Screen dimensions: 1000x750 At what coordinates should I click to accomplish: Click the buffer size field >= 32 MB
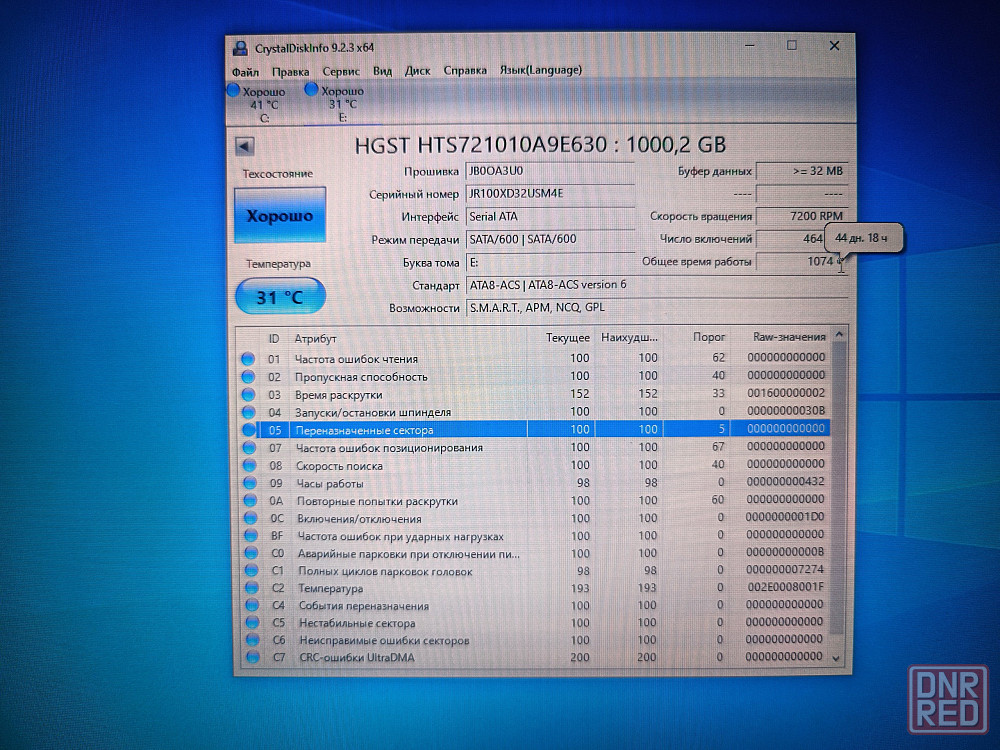[802, 171]
